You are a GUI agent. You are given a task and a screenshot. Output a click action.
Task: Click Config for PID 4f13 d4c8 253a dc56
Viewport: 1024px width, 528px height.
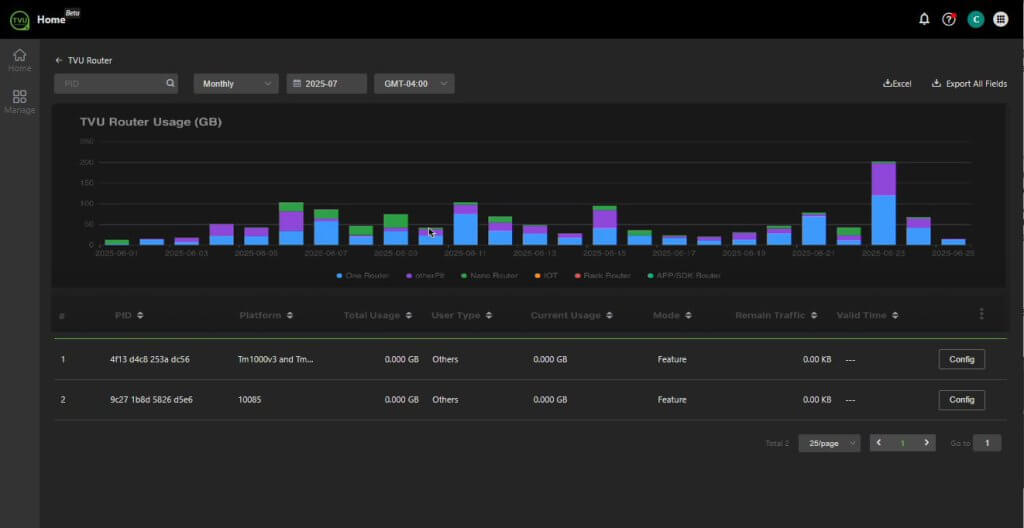[961, 359]
